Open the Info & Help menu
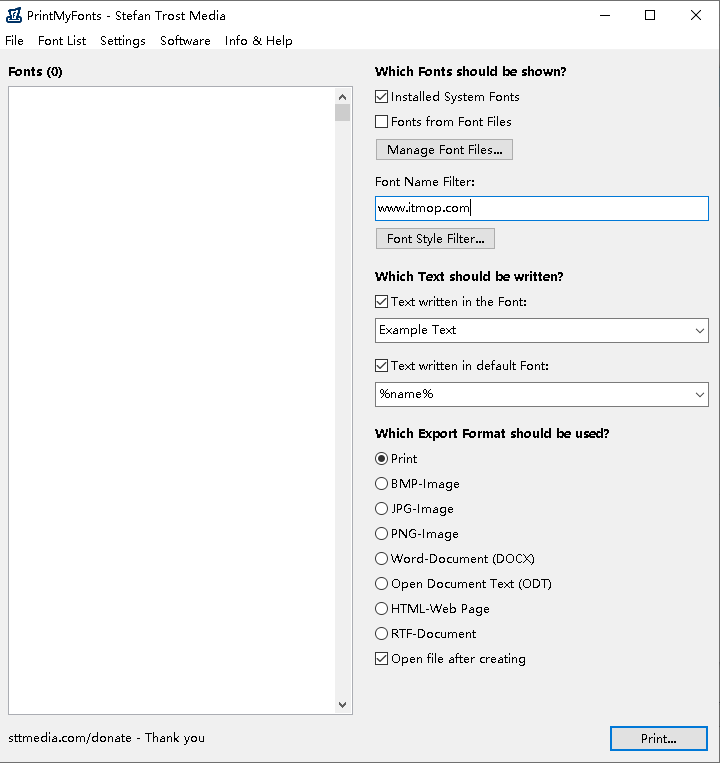 pyautogui.click(x=258, y=41)
